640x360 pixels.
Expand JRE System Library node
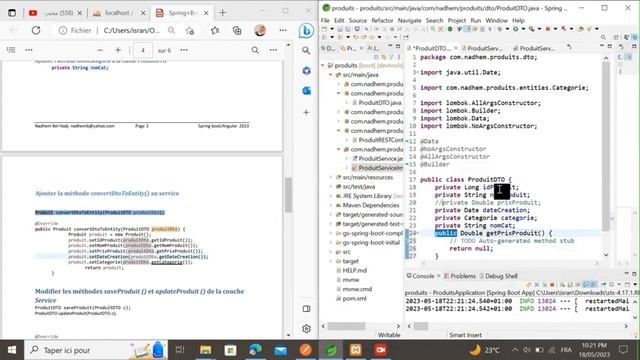tap(331, 196)
